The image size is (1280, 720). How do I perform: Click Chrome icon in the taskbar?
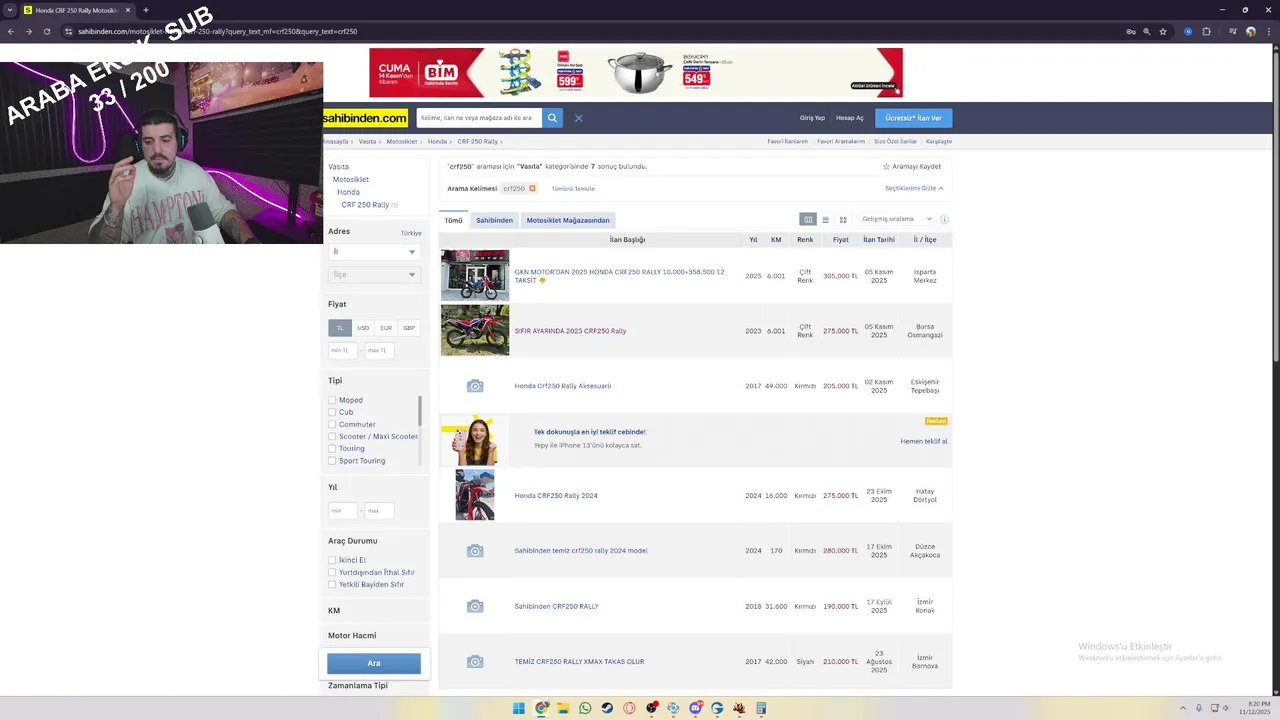pyautogui.click(x=541, y=708)
